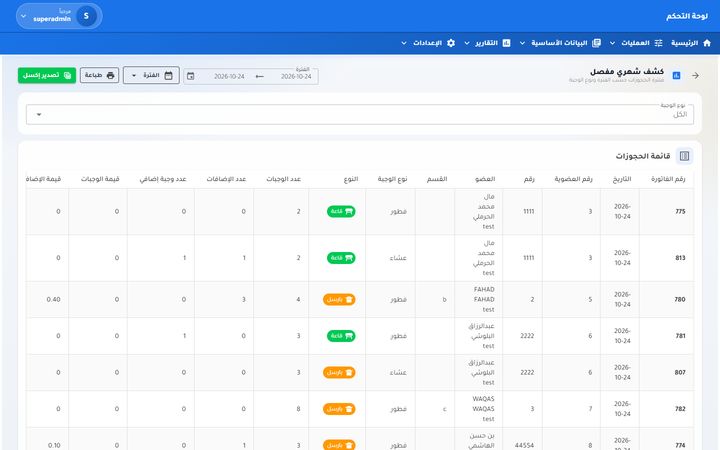Click the calendar icon on الفترة button
Screen dimensions: 720x450
click(169, 75)
